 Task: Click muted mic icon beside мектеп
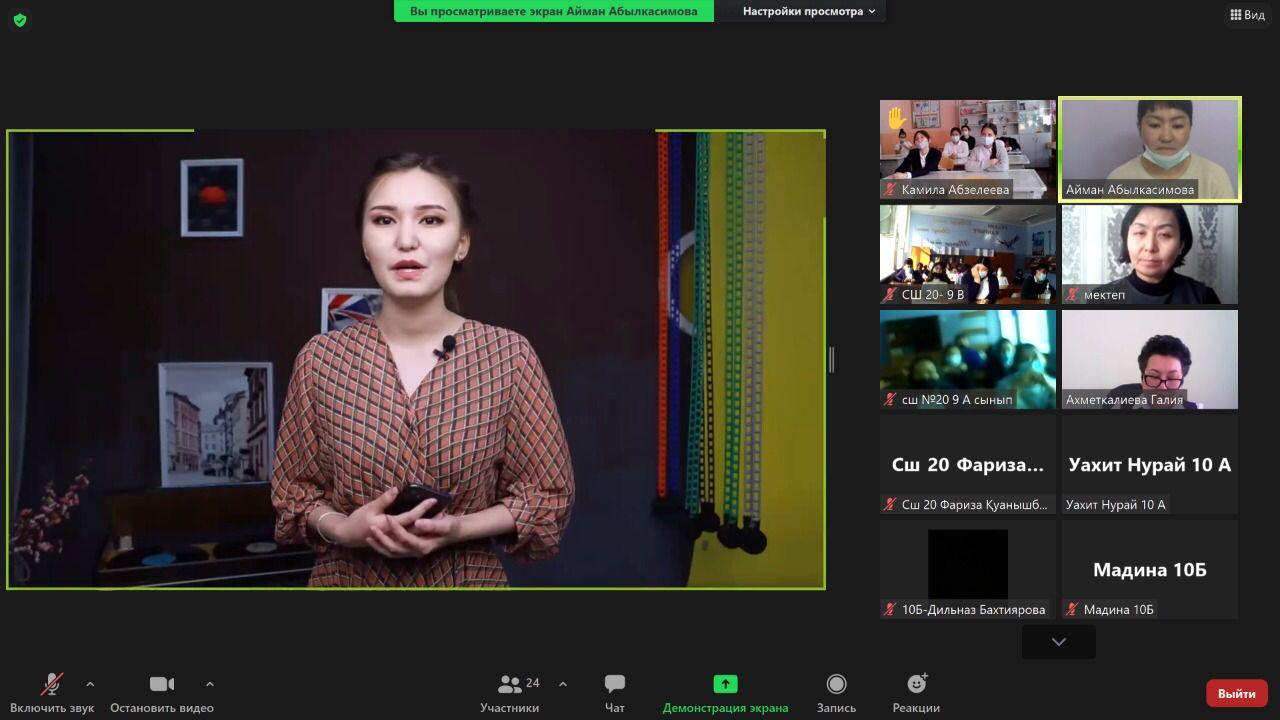[1072, 294]
